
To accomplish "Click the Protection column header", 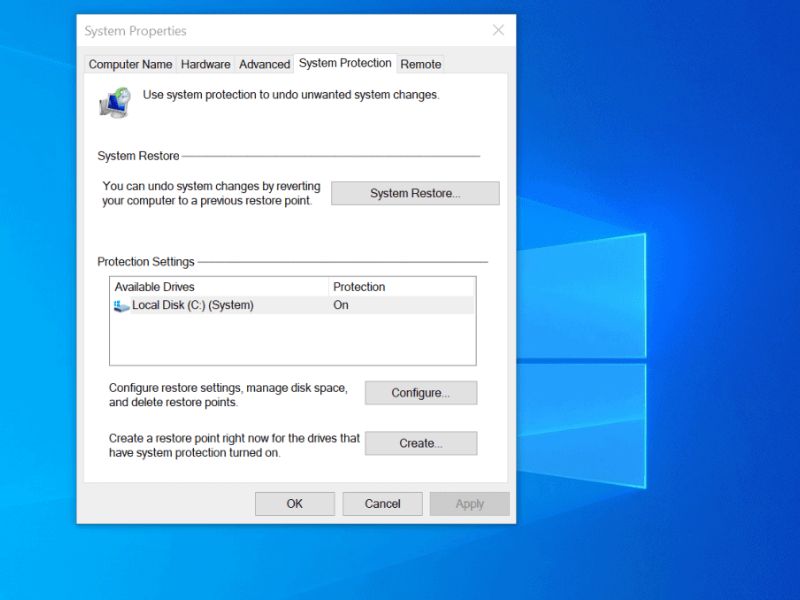I will tap(402, 287).
